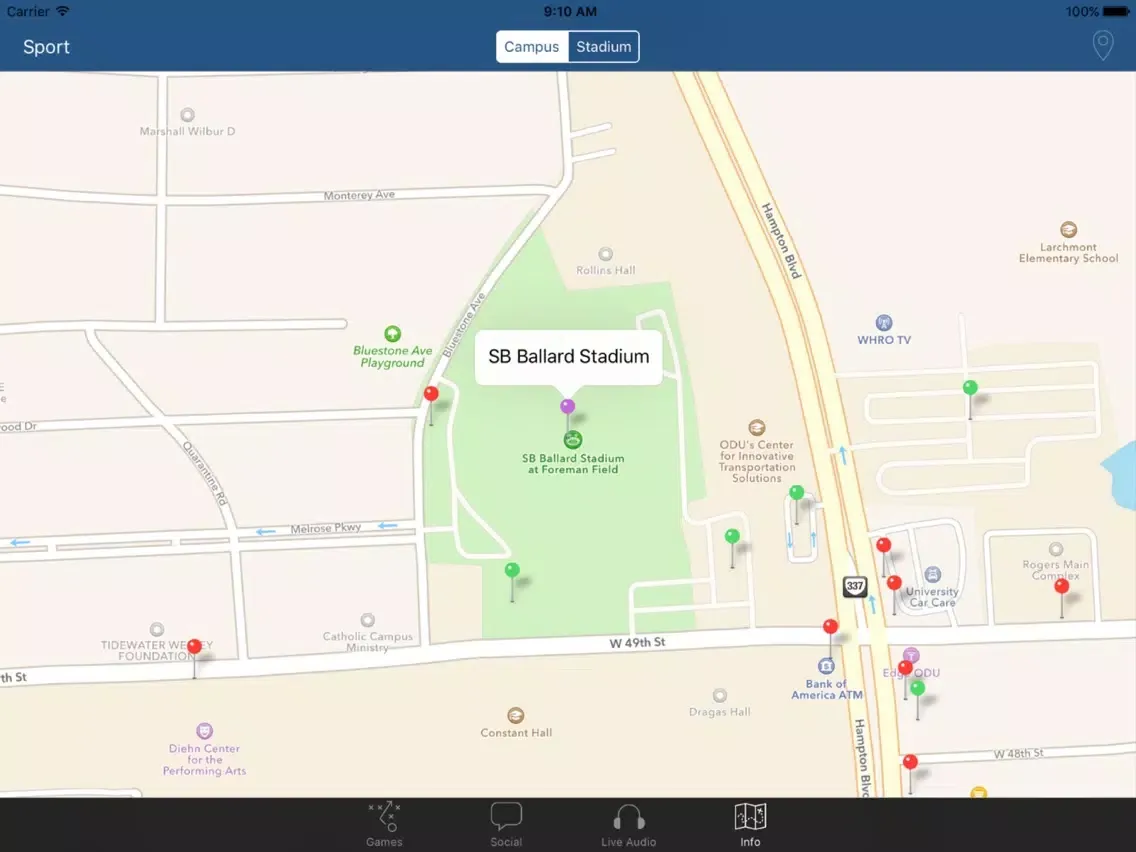This screenshot has height=852, width=1136.
Task: Open the Info tab
Action: [x=750, y=824]
